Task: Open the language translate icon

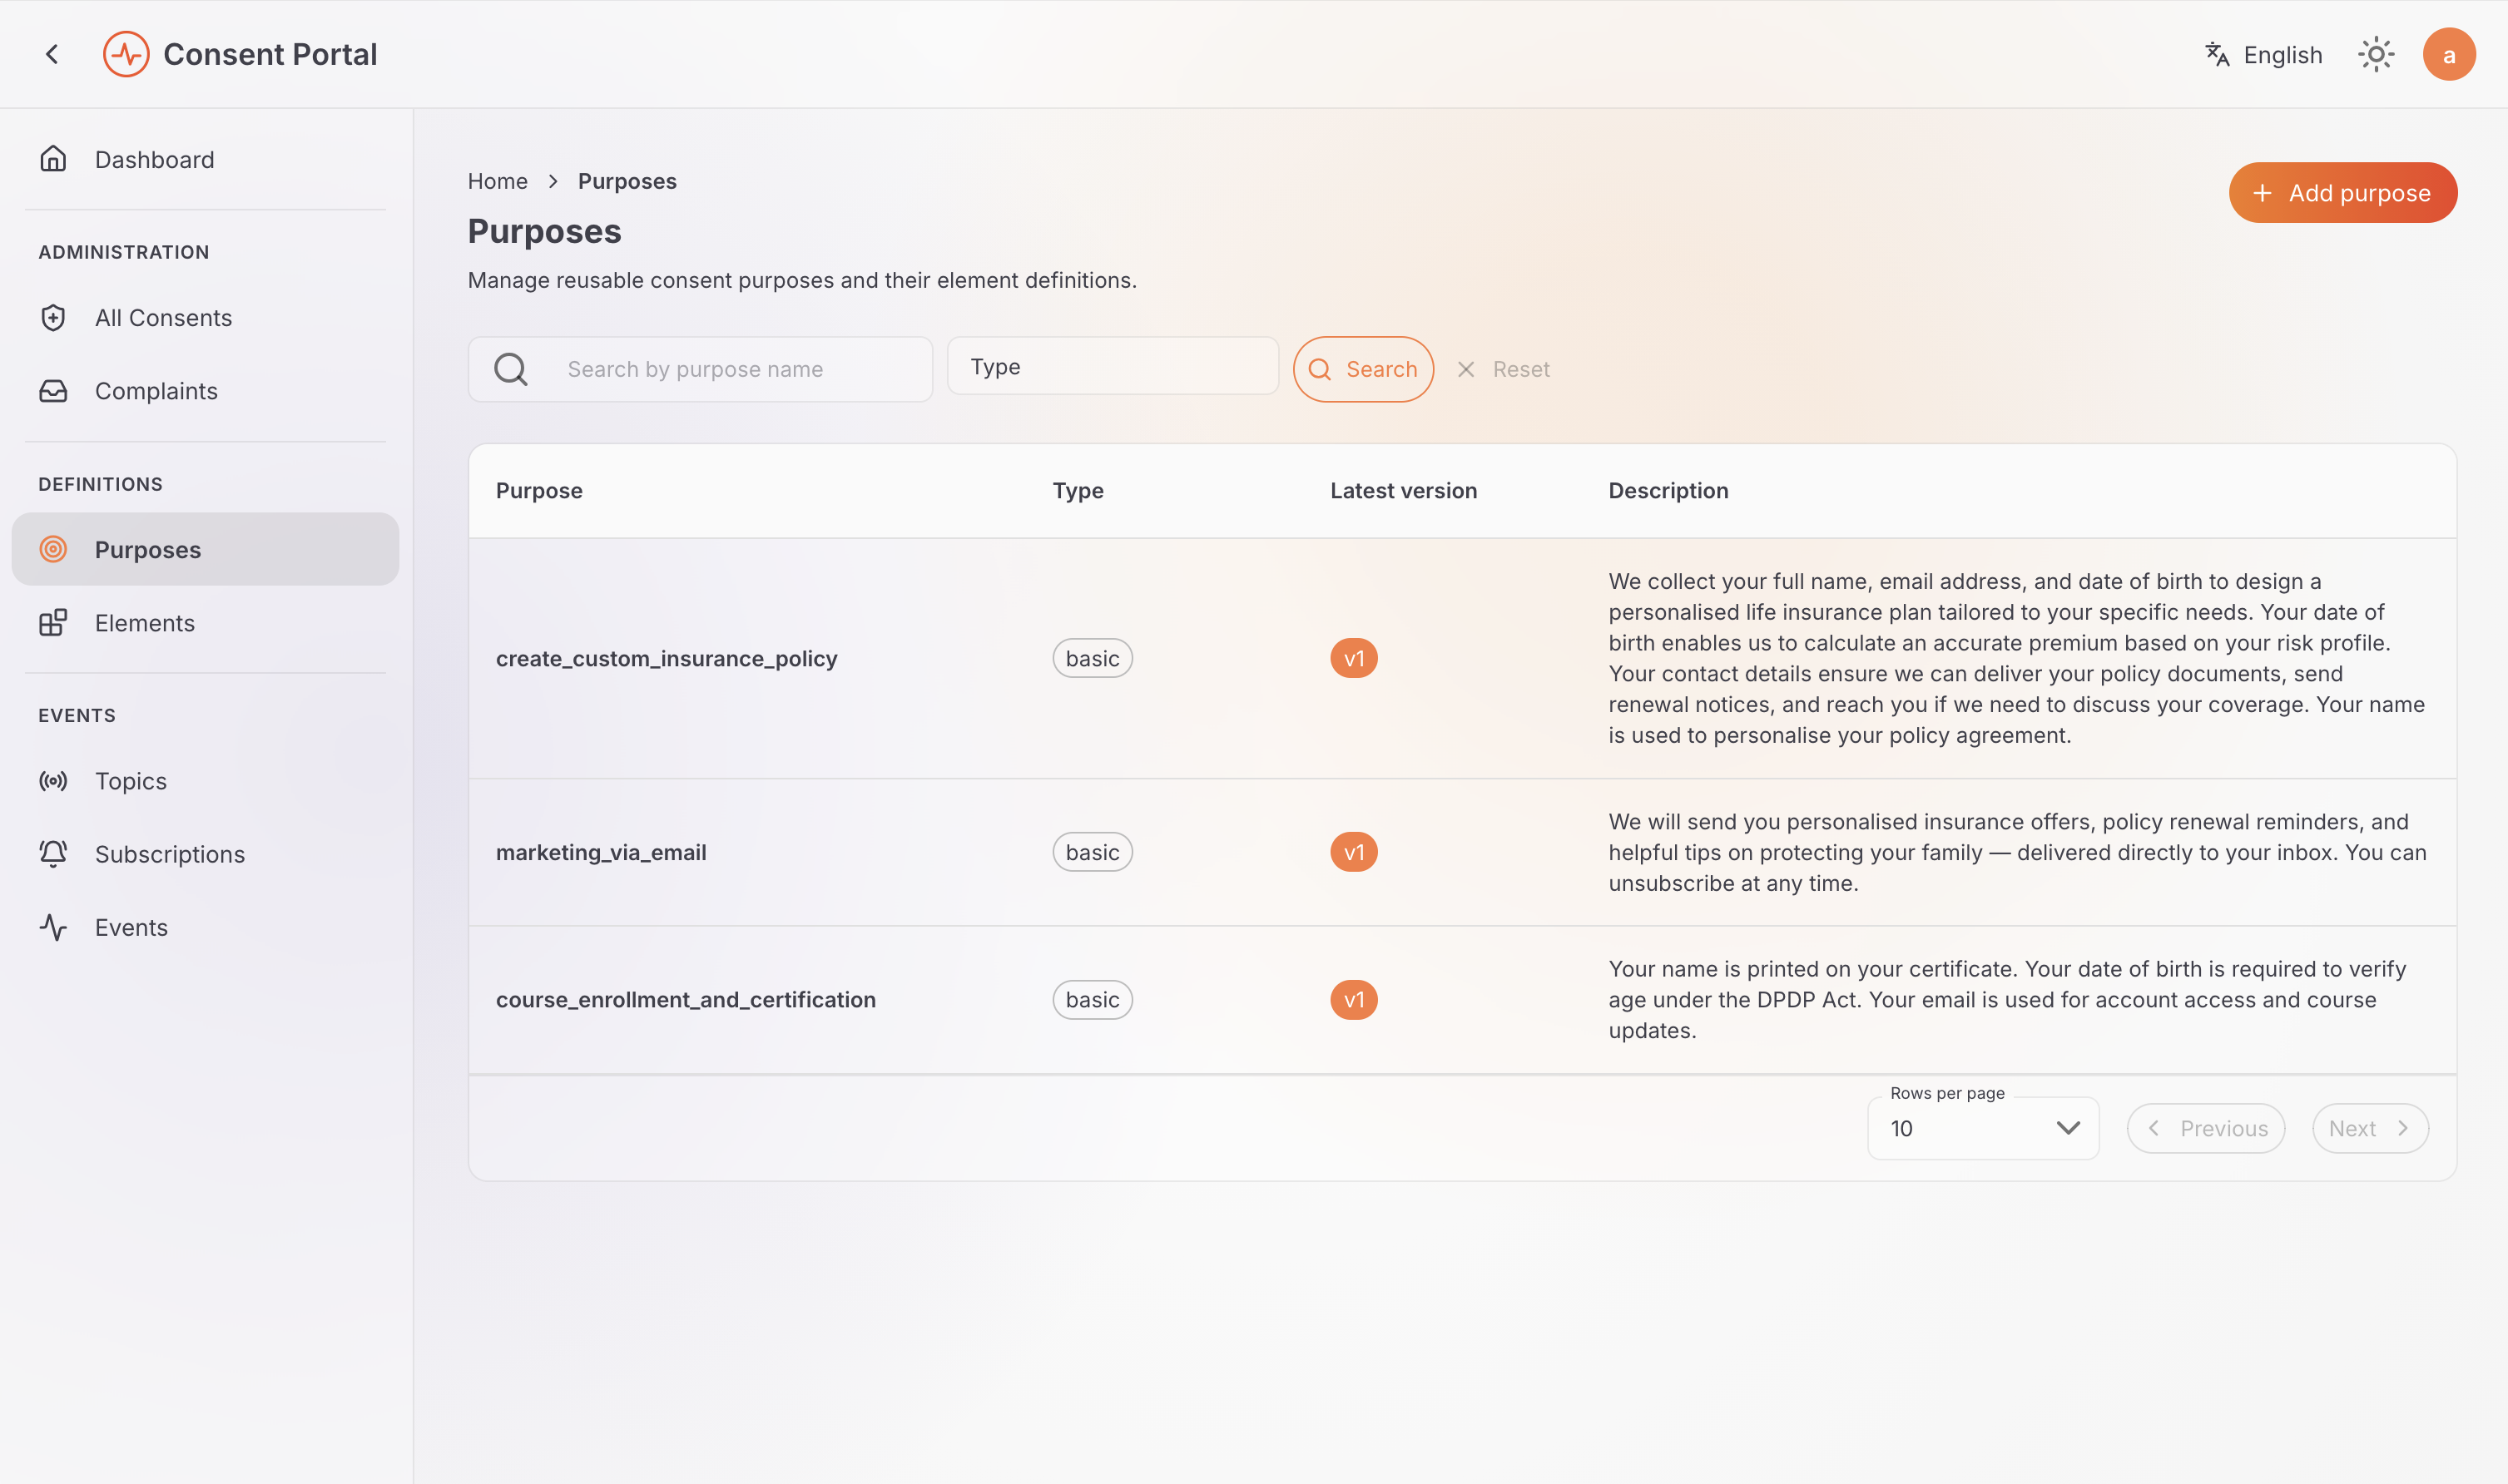Action: [x=2217, y=54]
